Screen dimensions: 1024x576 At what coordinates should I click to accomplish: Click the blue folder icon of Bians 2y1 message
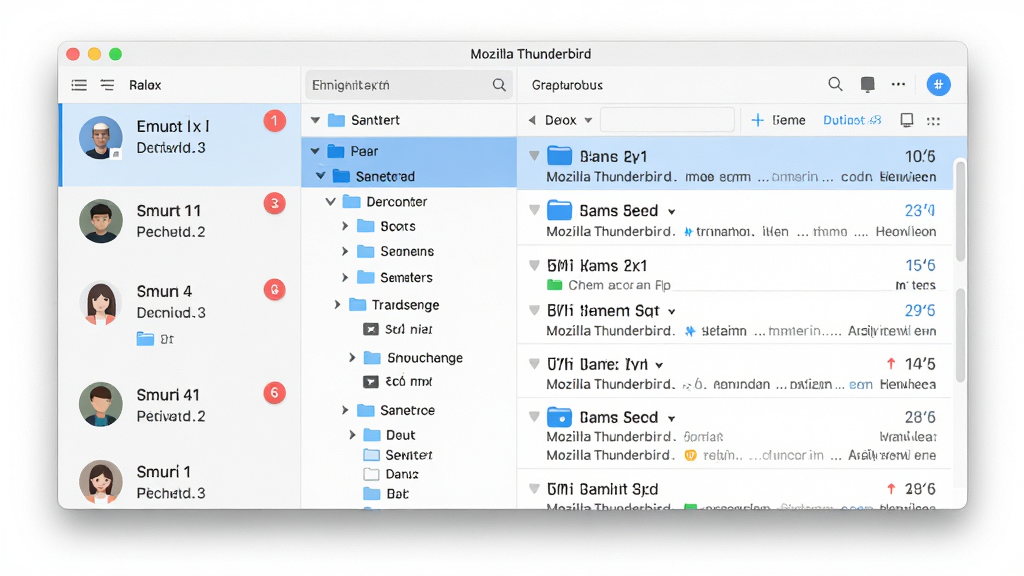tap(559, 155)
